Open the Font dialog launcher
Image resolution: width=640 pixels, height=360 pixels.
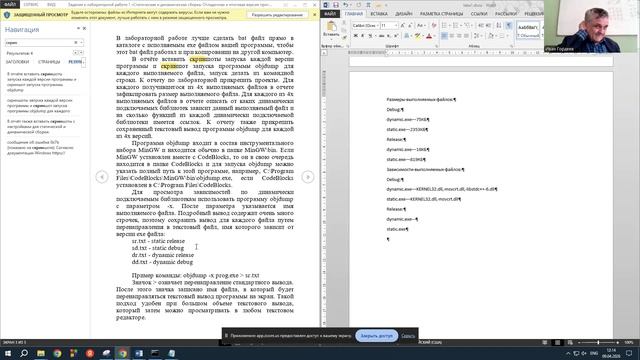pos(437,46)
